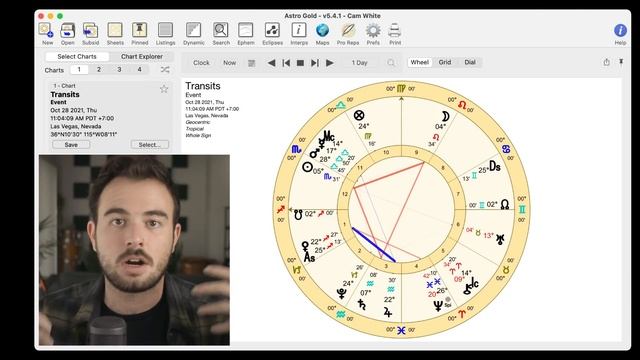
Task: Click the shuffle charts icon
Action: point(165,70)
